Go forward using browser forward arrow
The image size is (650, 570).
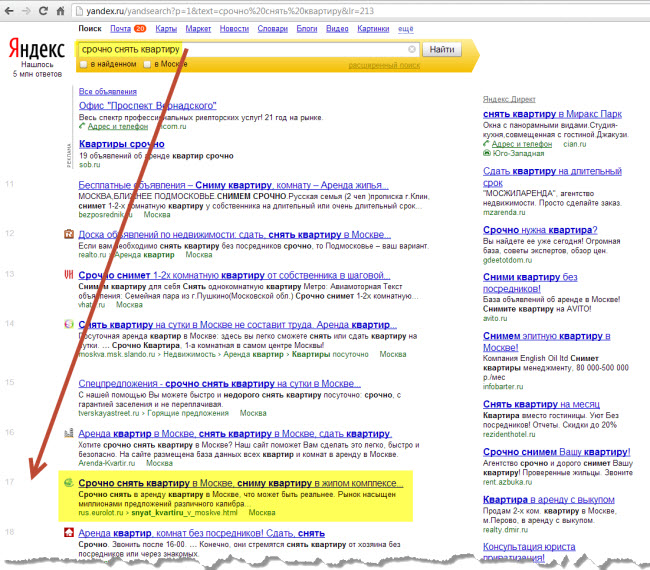pyautogui.click(x=26, y=11)
